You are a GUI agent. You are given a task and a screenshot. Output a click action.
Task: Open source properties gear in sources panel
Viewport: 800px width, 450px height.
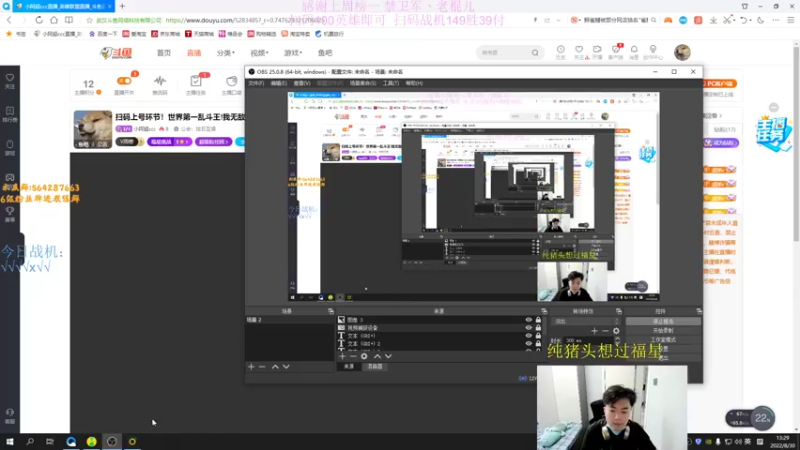(364, 356)
